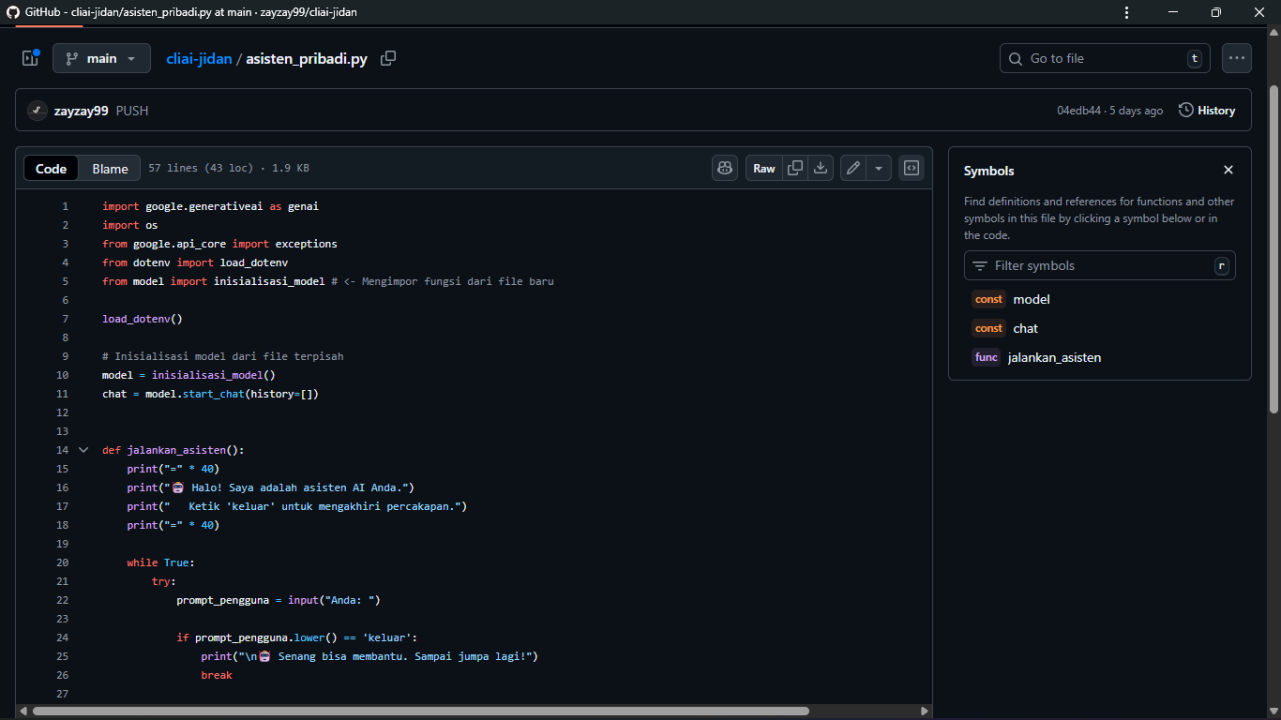
Task: Switch to the Blame tab
Action: [110, 168]
